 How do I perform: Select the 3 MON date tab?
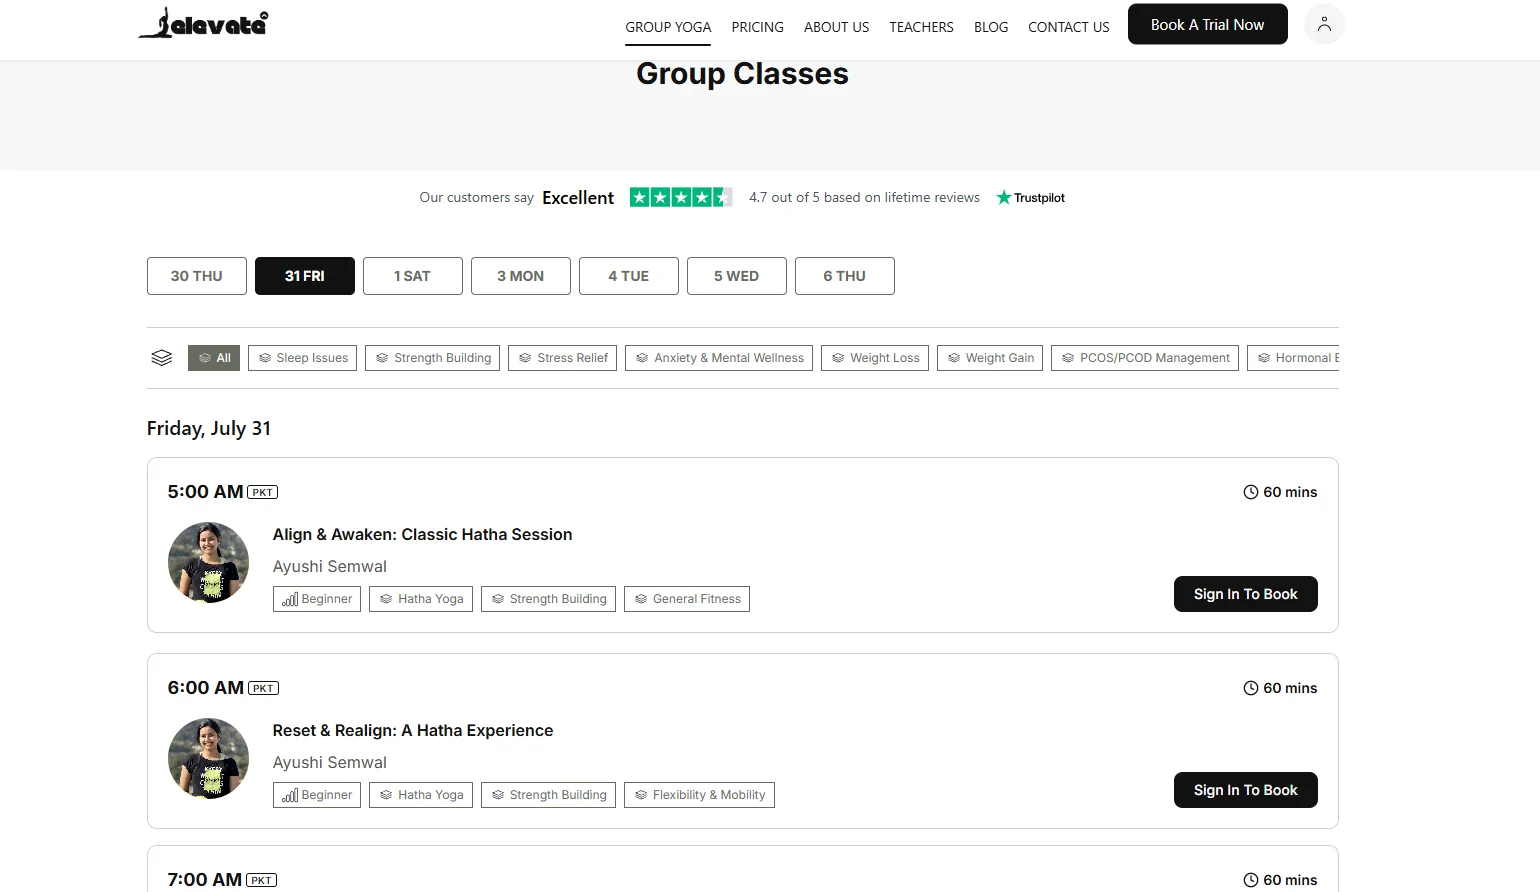click(x=520, y=276)
